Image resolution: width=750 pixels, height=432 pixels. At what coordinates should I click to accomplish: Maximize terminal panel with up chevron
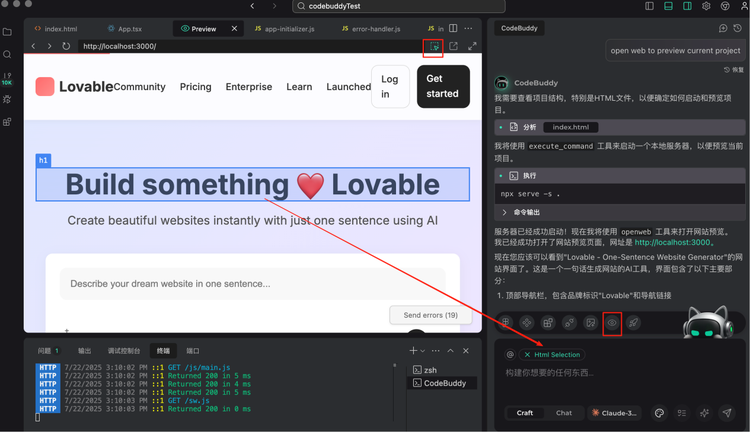(x=451, y=351)
